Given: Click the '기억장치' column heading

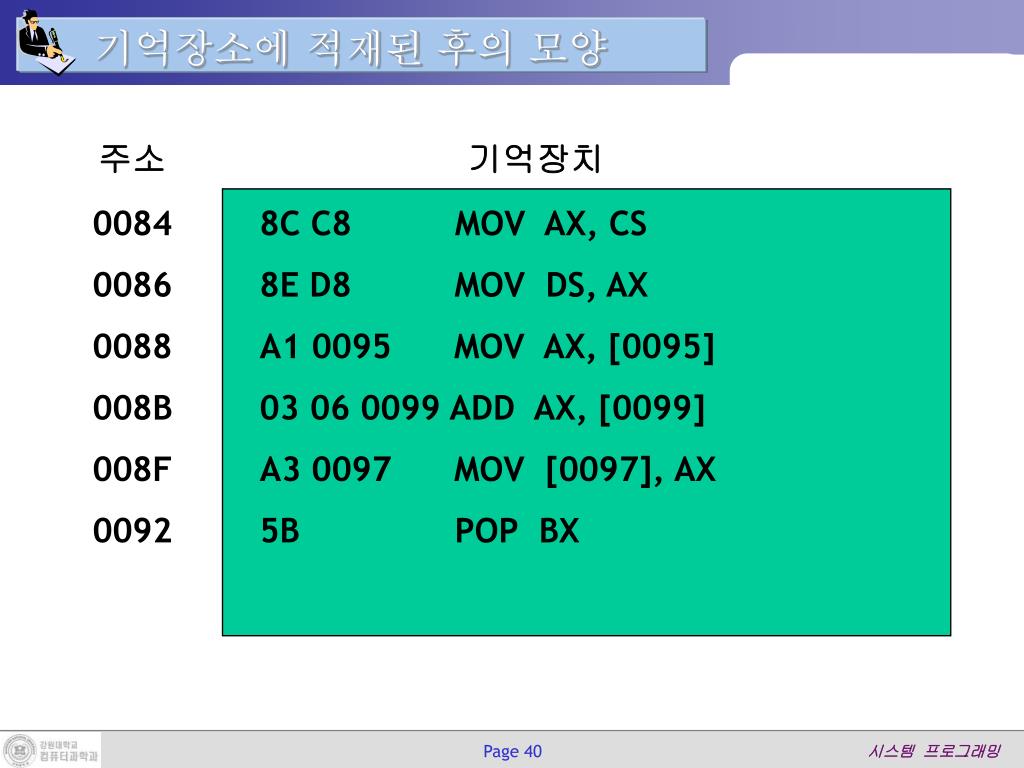Looking at the screenshot, I should pyautogui.click(x=535, y=159).
